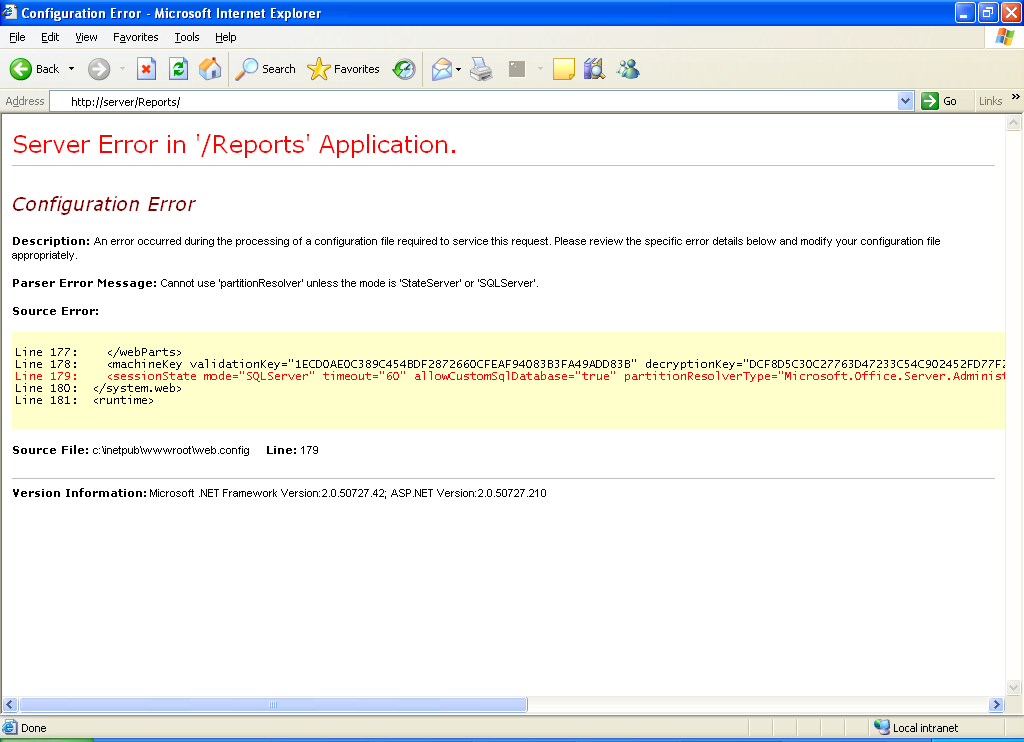Image resolution: width=1024 pixels, height=742 pixels.
Task: Click the 'Parser Error Message:' label
Action: [x=84, y=283]
